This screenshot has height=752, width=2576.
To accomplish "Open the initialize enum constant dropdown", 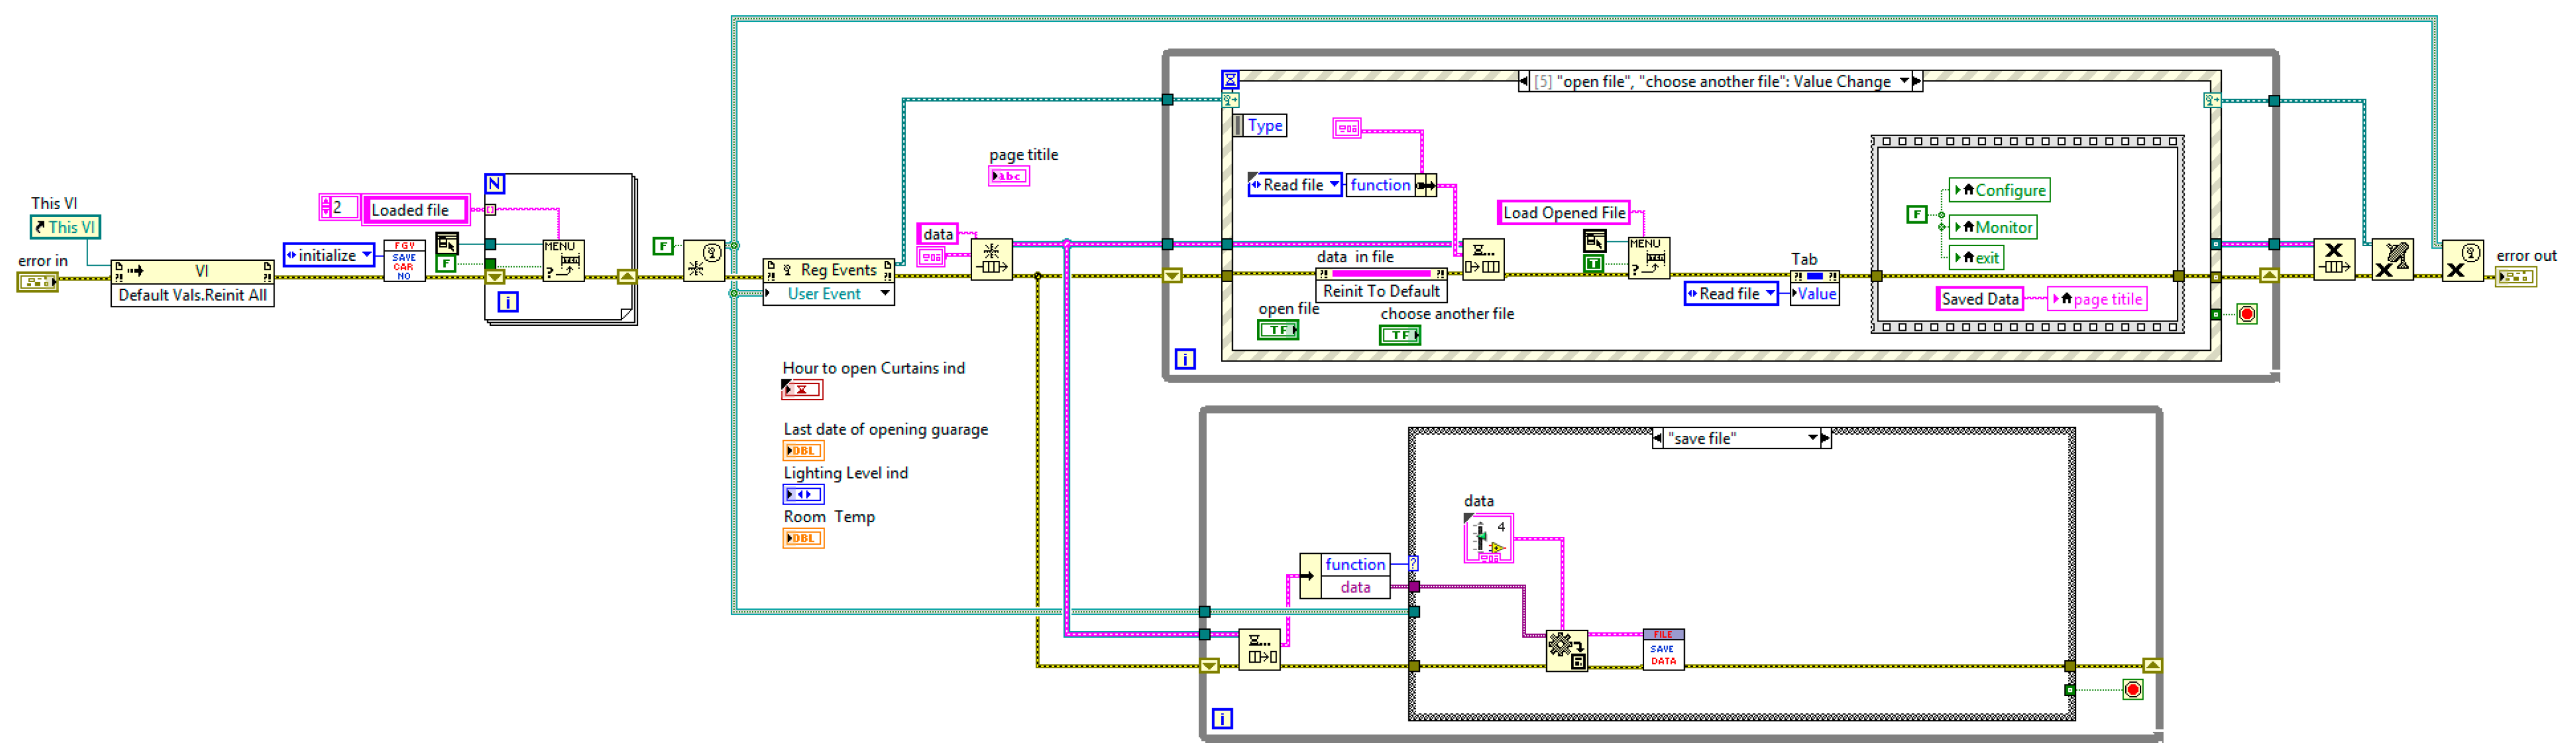I will pos(366,255).
